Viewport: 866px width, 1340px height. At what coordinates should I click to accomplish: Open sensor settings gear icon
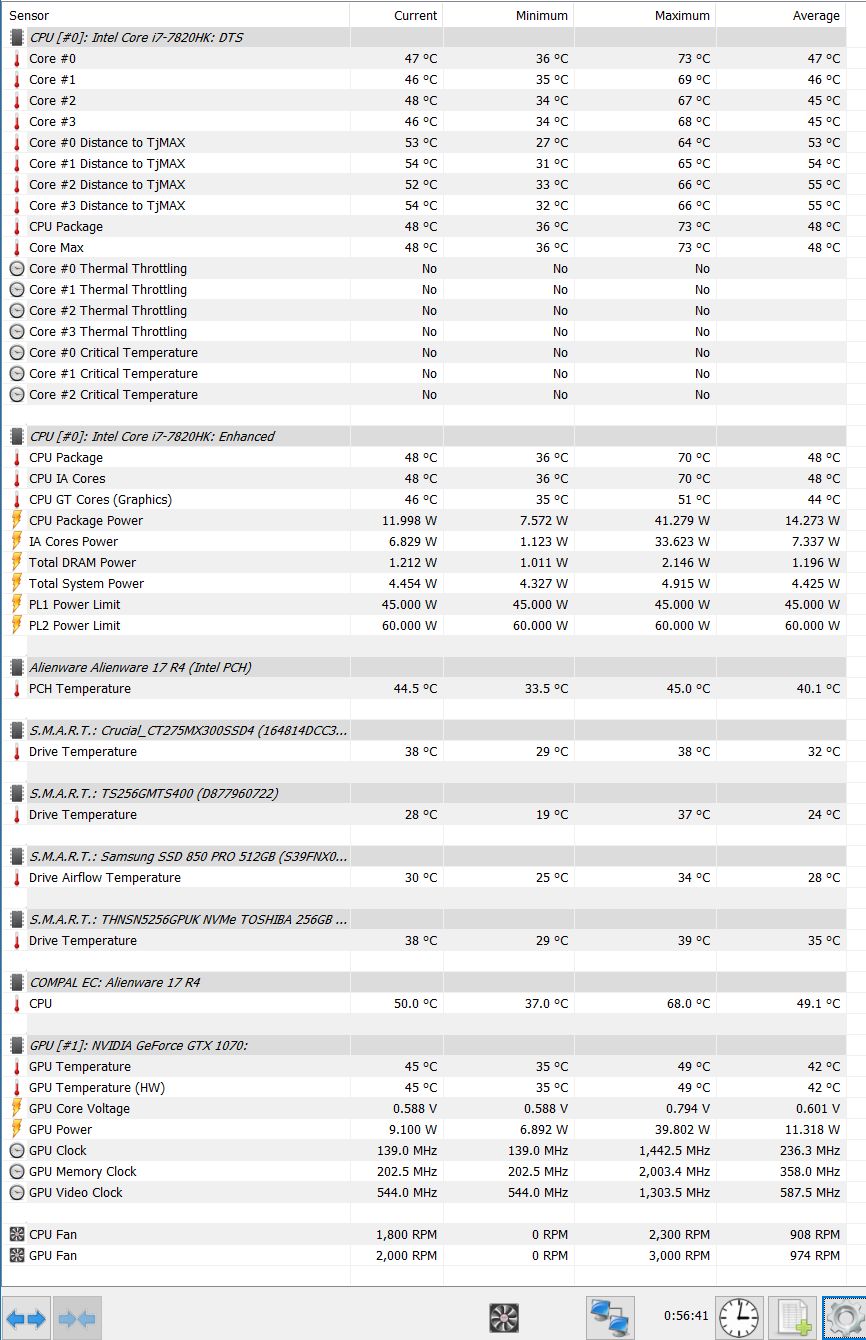(x=845, y=1318)
